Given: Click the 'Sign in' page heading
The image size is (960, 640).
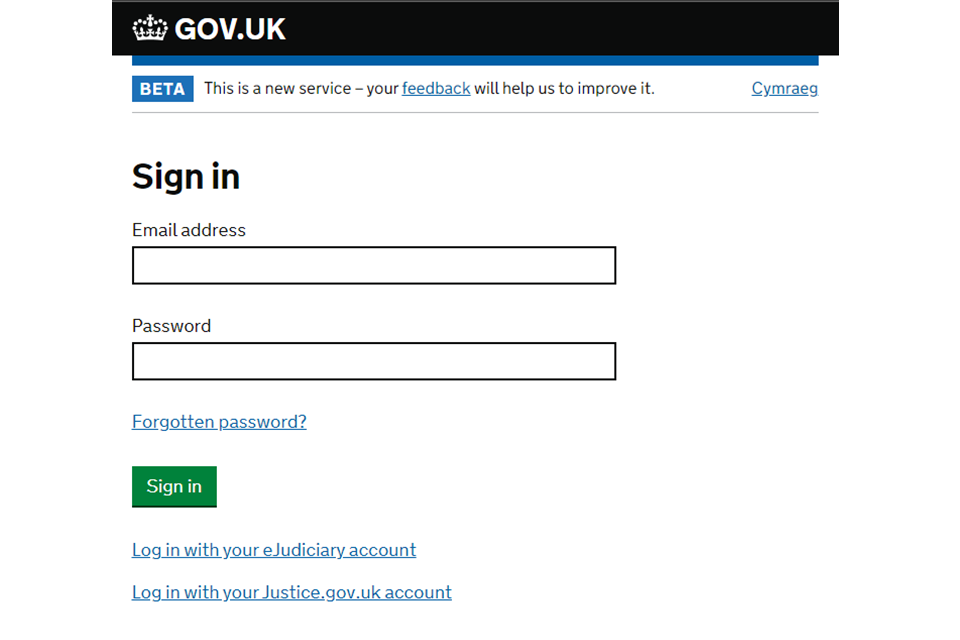Looking at the screenshot, I should click(x=186, y=177).
